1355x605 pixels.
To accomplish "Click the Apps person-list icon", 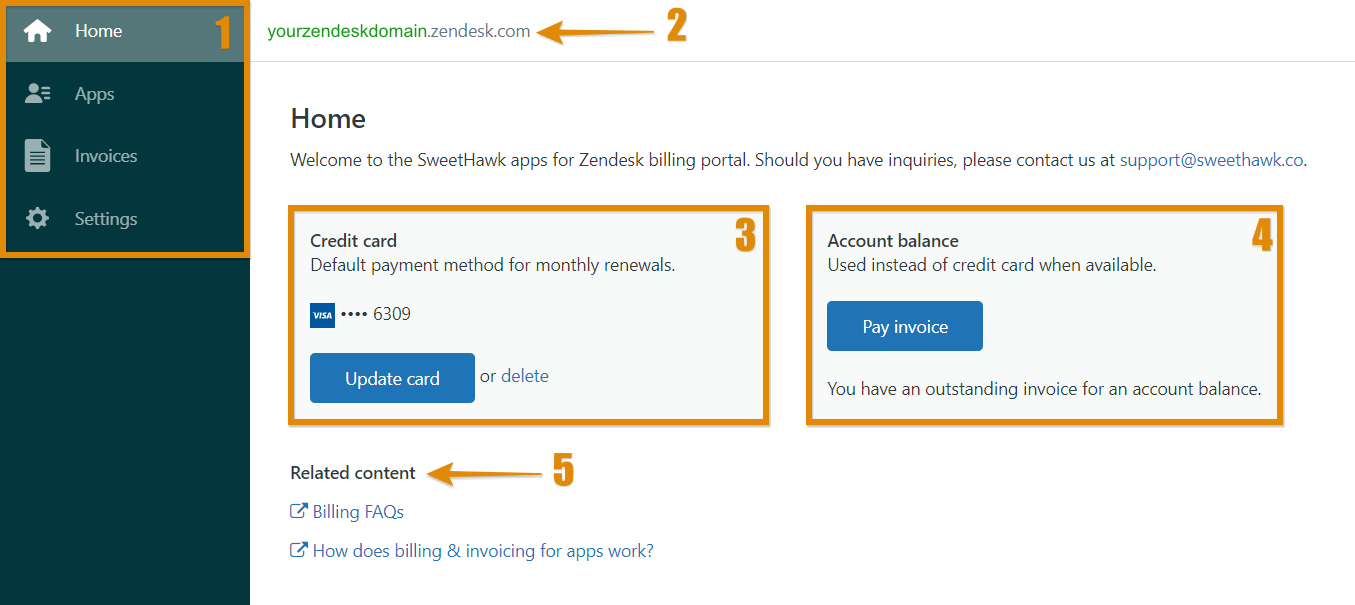I will (38, 93).
